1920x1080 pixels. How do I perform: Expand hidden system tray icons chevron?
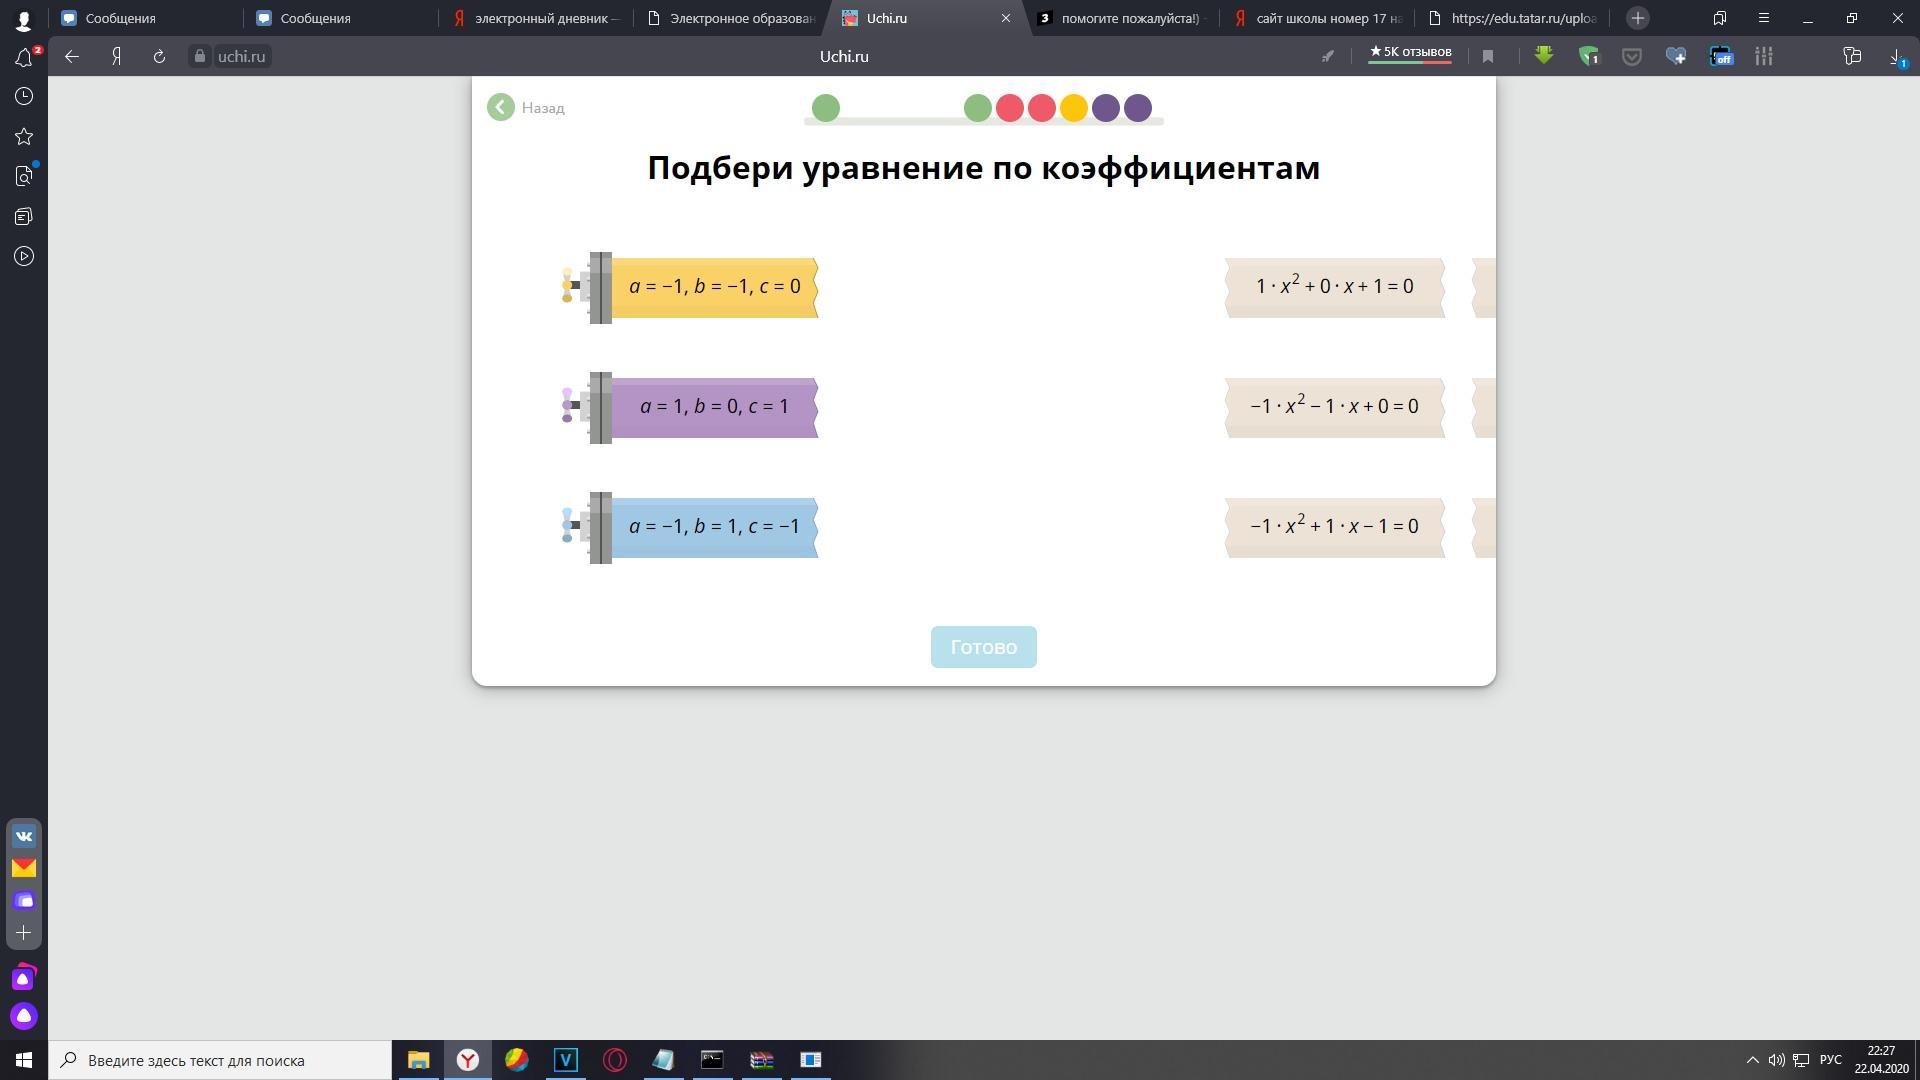1752,1060
